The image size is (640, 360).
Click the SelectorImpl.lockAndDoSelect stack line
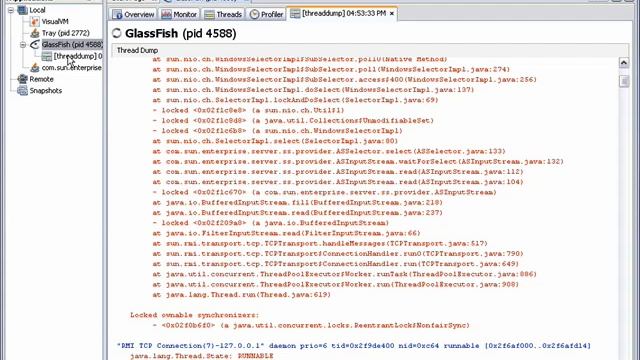tap(295, 100)
